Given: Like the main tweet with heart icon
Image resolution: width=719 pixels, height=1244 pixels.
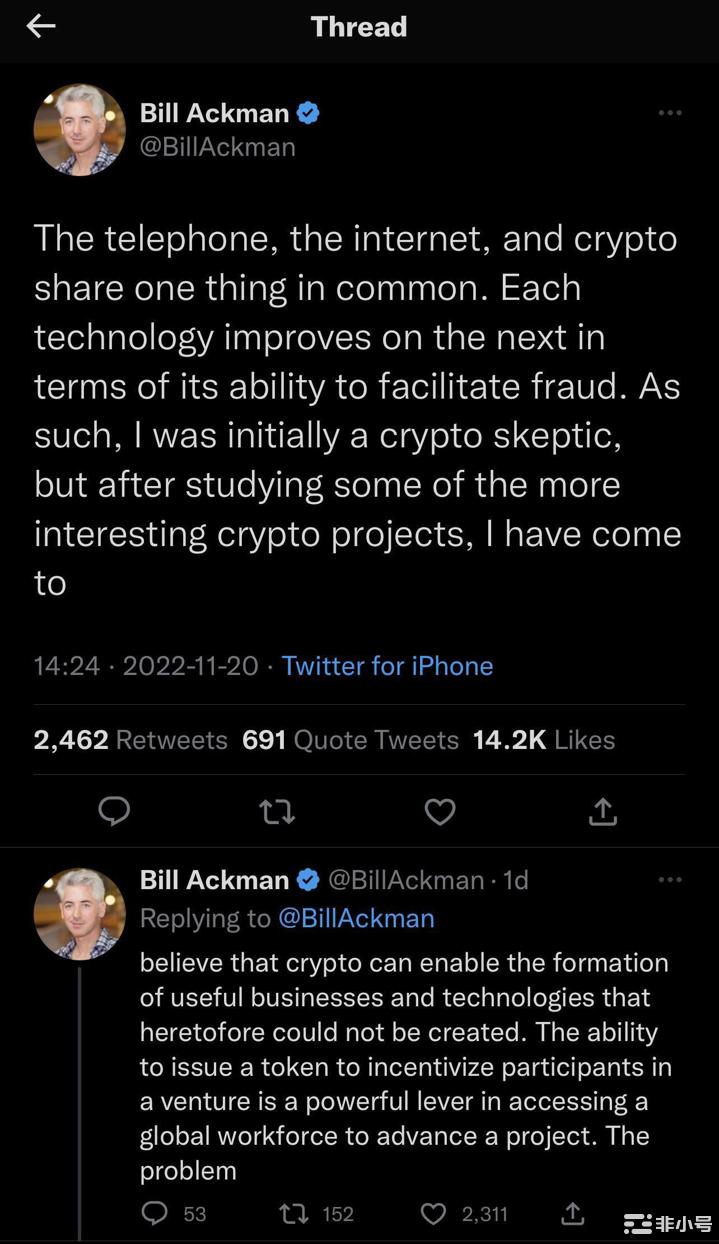Looking at the screenshot, I should pyautogui.click(x=440, y=812).
